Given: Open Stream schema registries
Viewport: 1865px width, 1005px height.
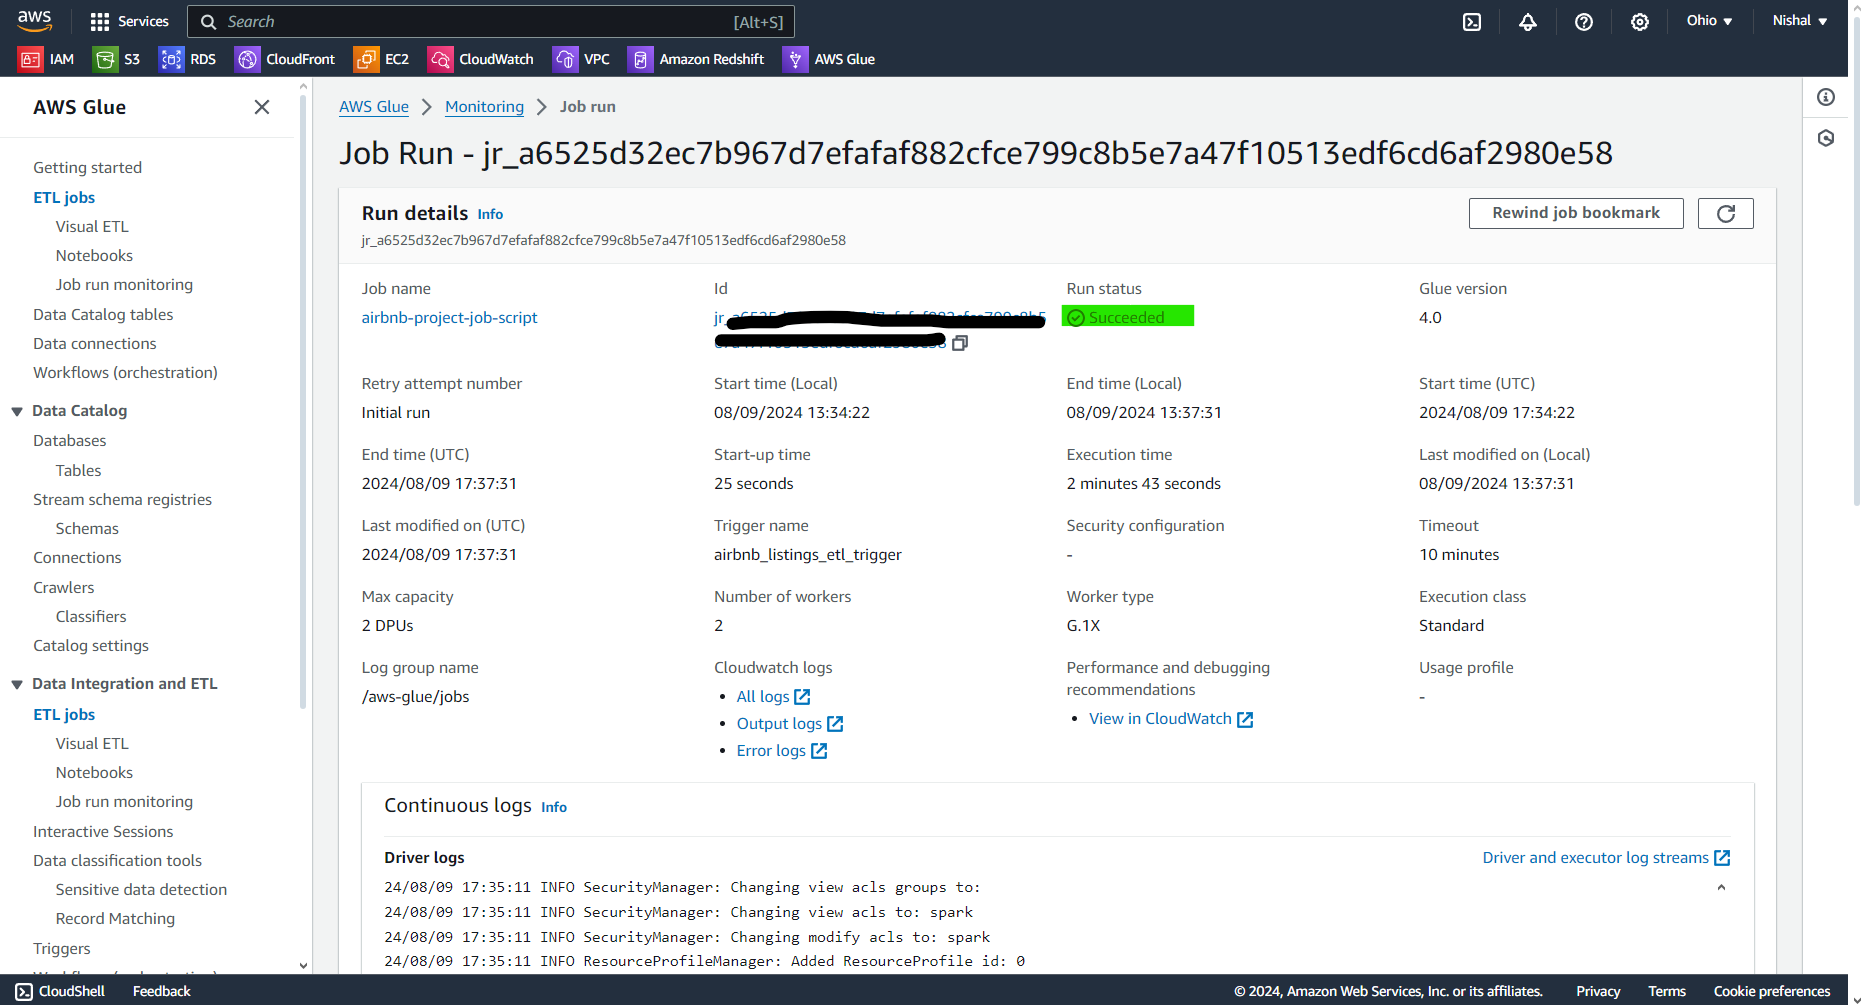Looking at the screenshot, I should [x=122, y=500].
